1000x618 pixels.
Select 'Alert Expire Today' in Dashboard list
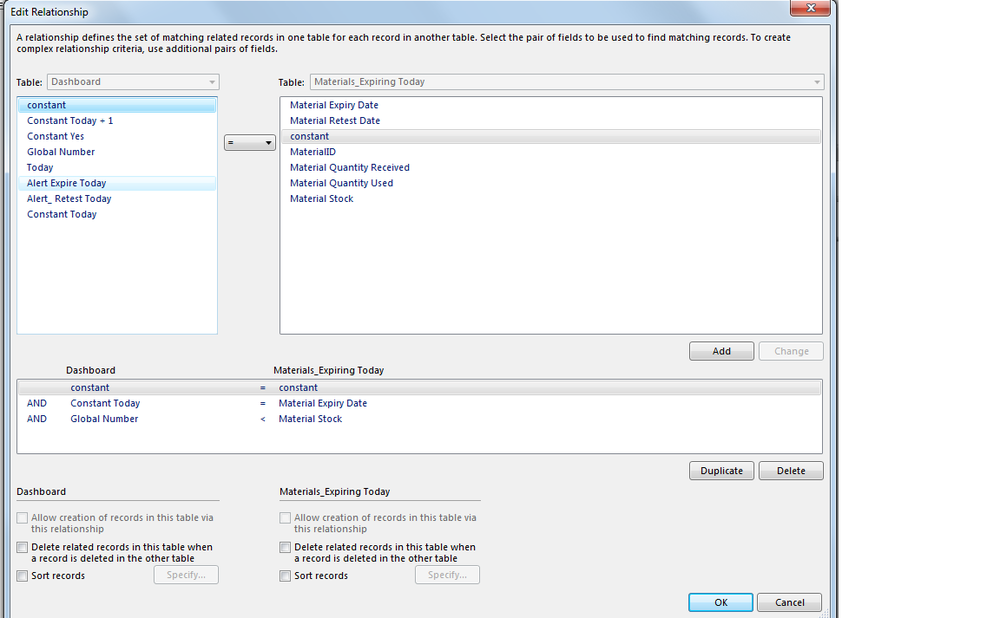[x=67, y=183]
